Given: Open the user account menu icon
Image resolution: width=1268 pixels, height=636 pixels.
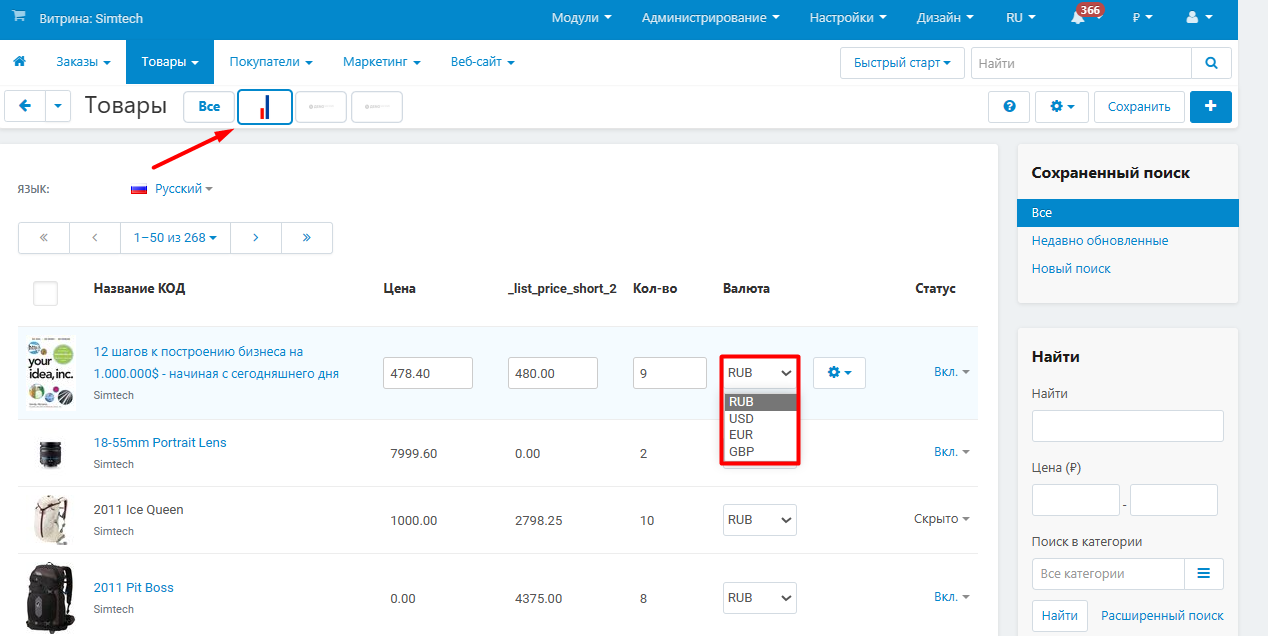Looking at the screenshot, I should click(x=1198, y=18).
